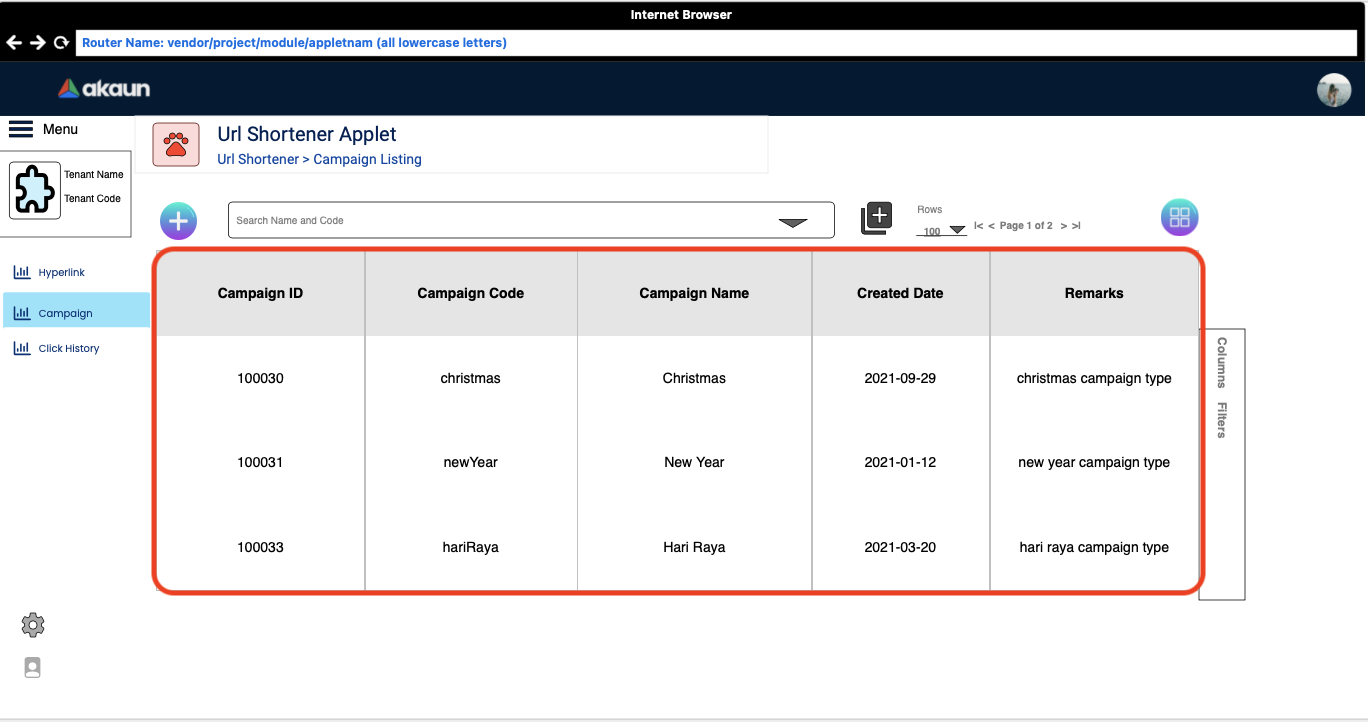The image size is (1368, 722).
Task: Open the hamburger Menu icon
Action: [x=21, y=129]
